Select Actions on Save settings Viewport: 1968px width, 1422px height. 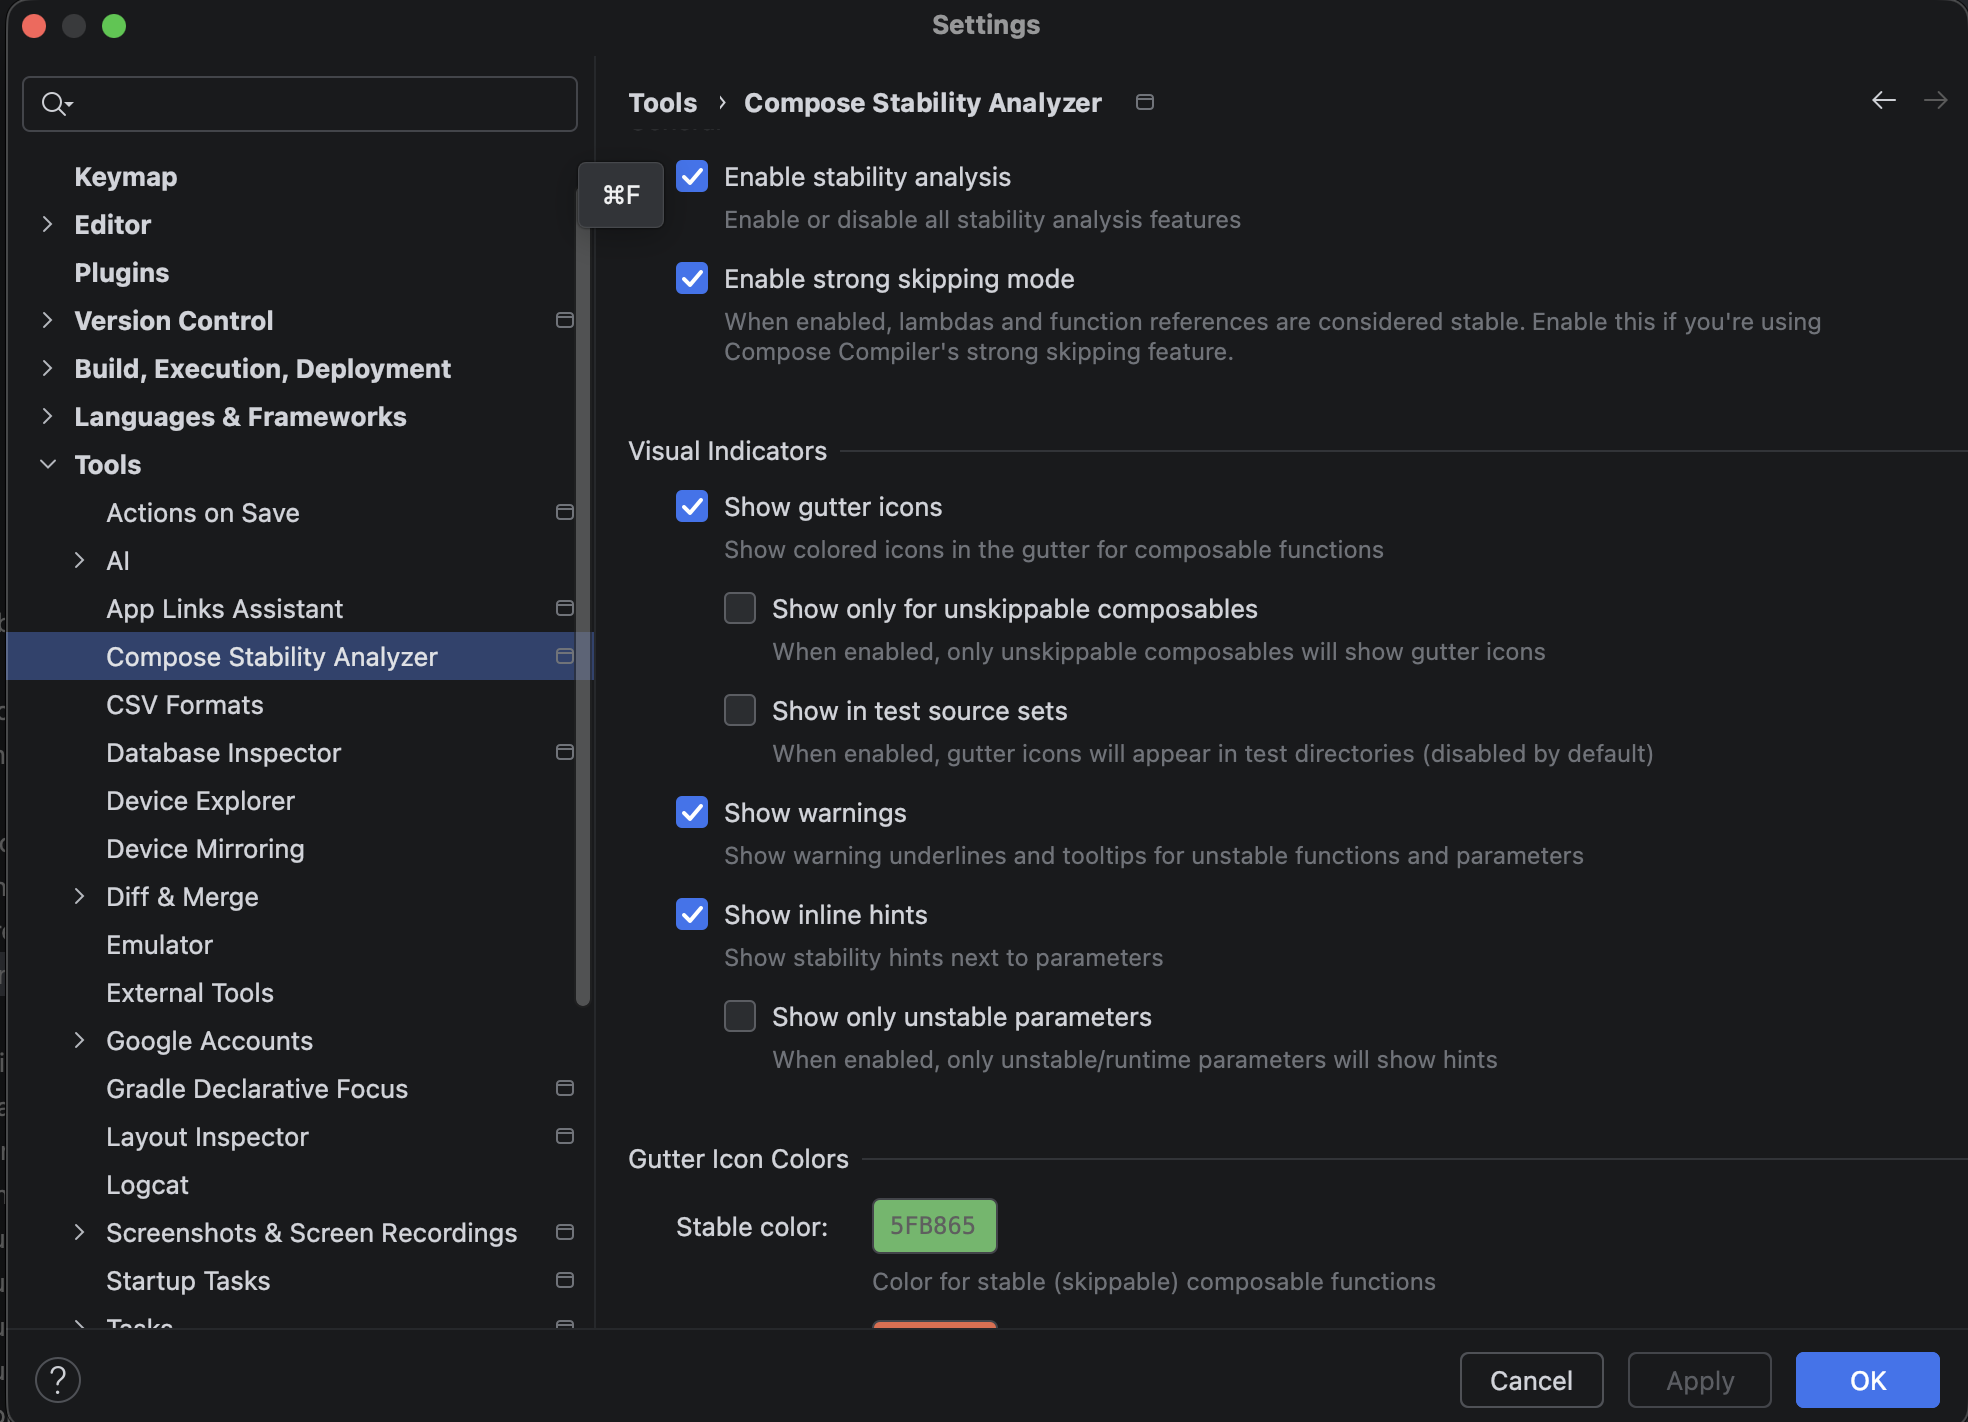[x=203, y=513]
